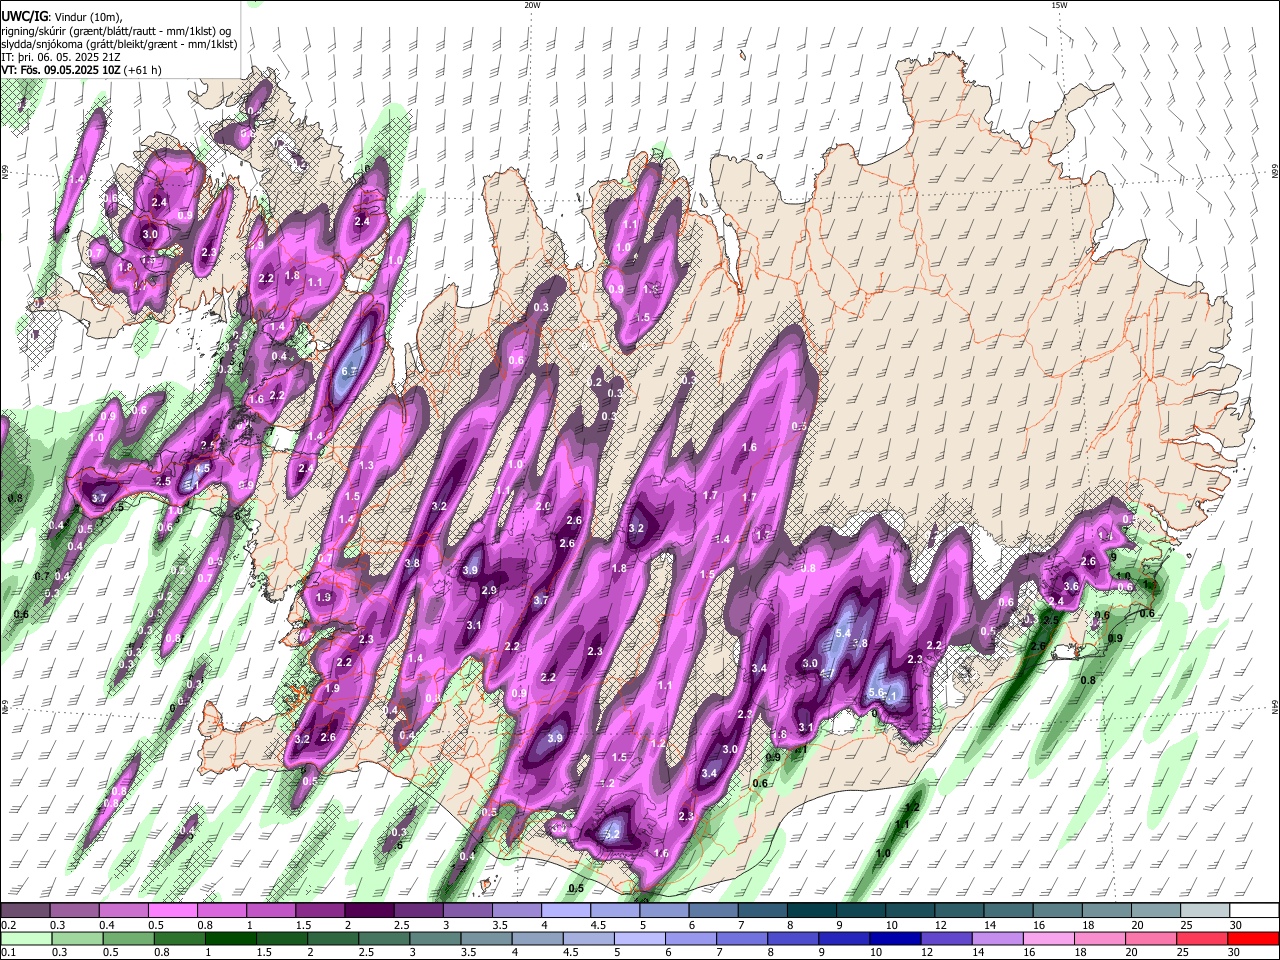Viewport: 1280px width, 960px height.
Task: Click the VT: Fös. 09.05.2025 10Z valid time
Action: [x=82, y=71]
